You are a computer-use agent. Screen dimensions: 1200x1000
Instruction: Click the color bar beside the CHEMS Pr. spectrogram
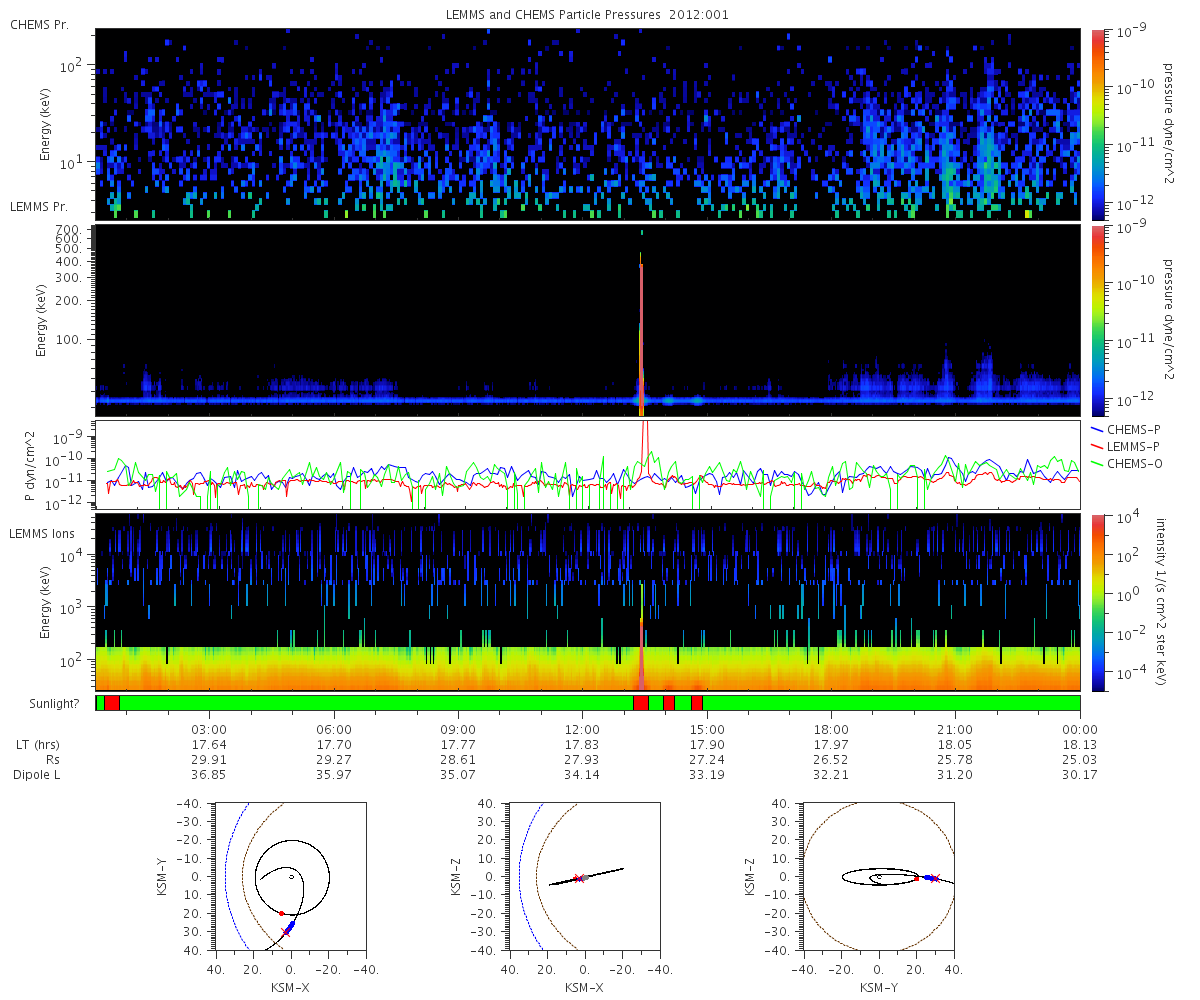[x=1098, y=124]
